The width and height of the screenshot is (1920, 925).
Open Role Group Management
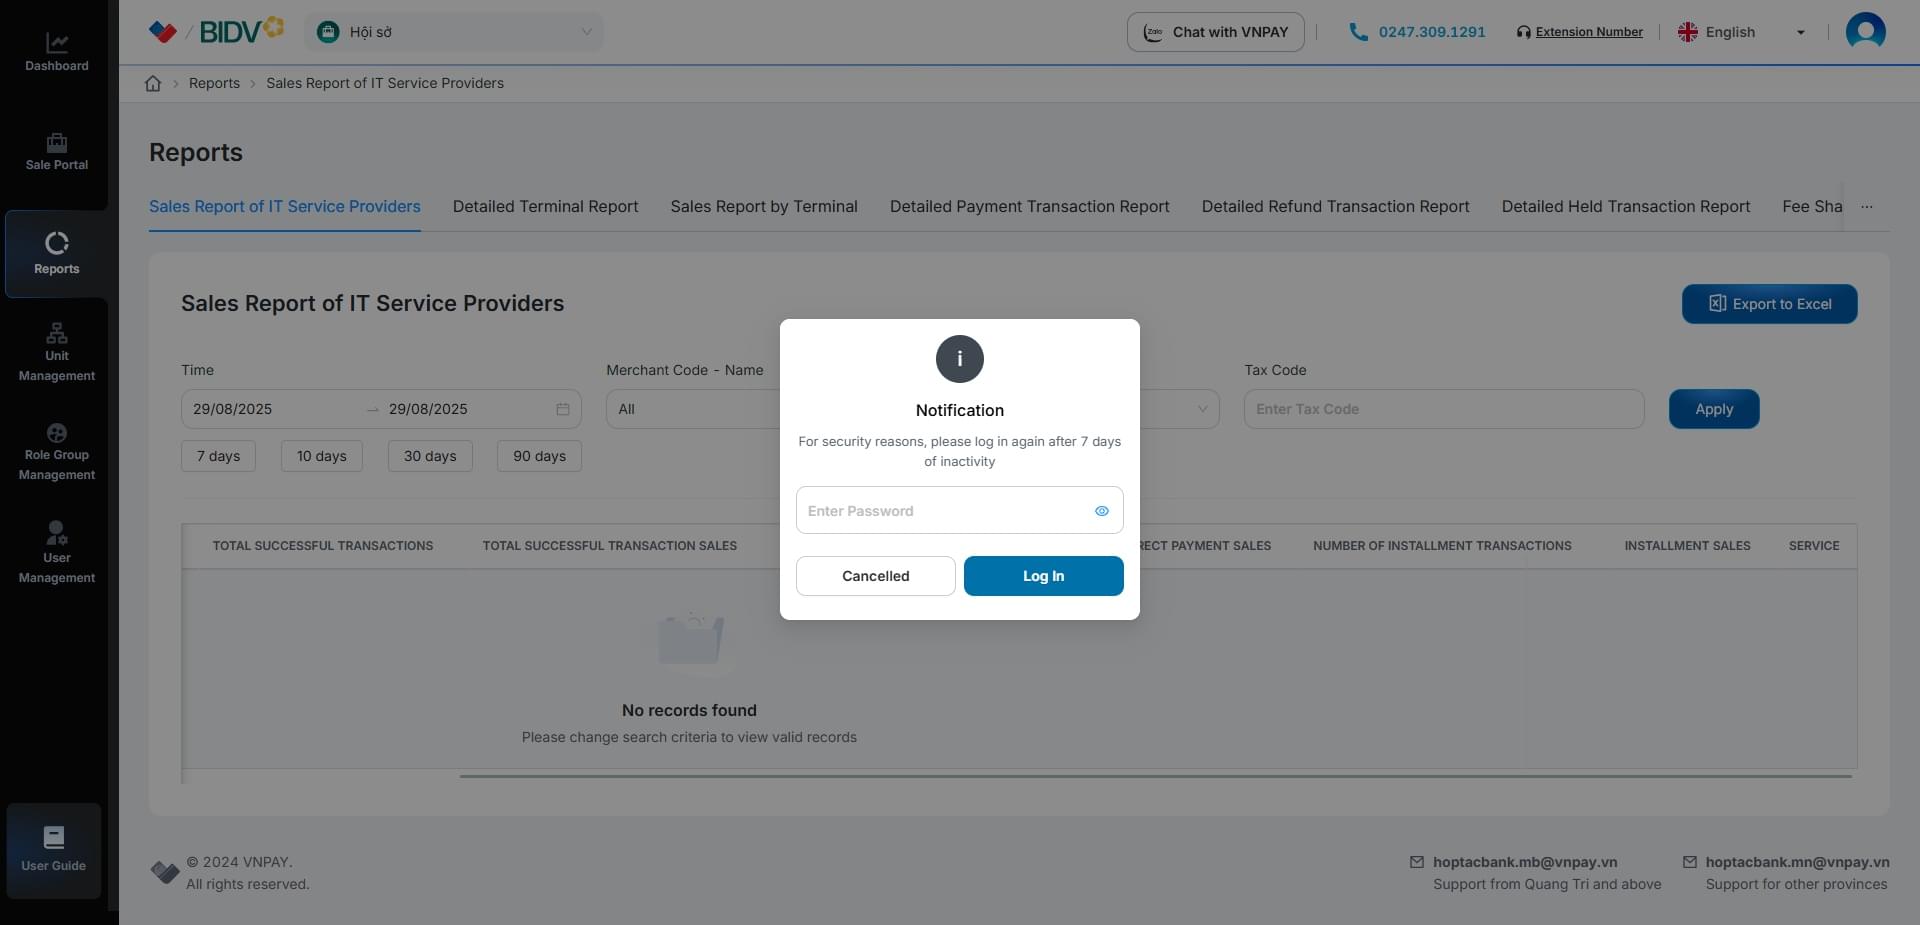point(56,452)
